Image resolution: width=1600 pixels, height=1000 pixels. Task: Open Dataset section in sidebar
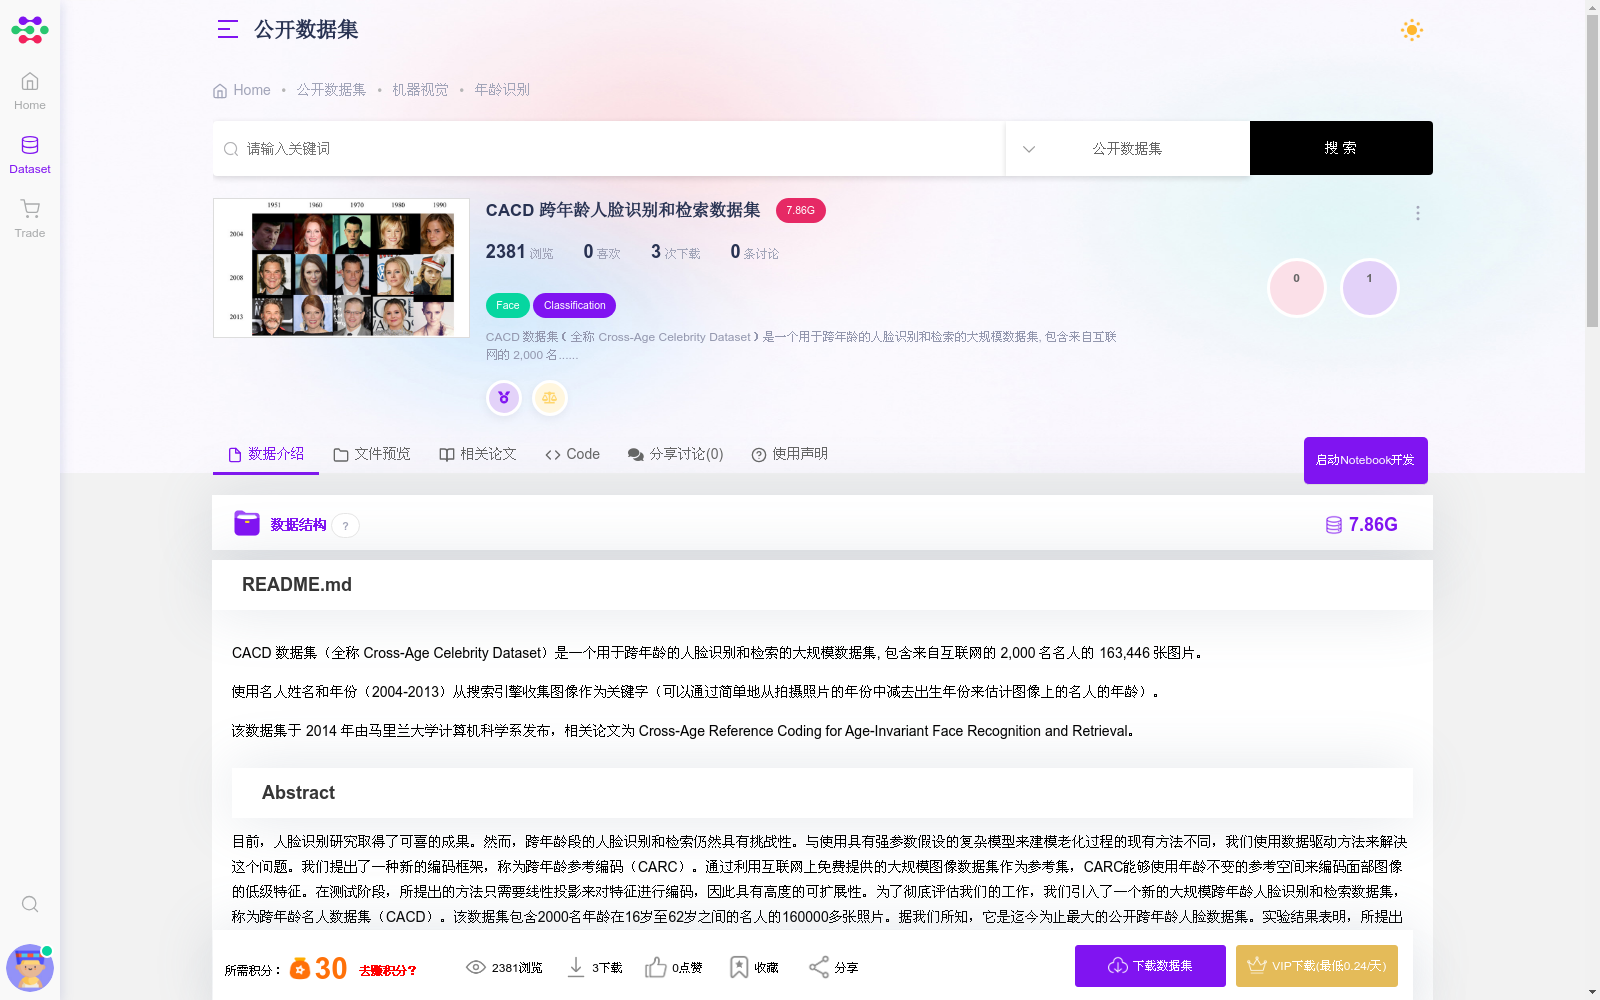[30, 155]
